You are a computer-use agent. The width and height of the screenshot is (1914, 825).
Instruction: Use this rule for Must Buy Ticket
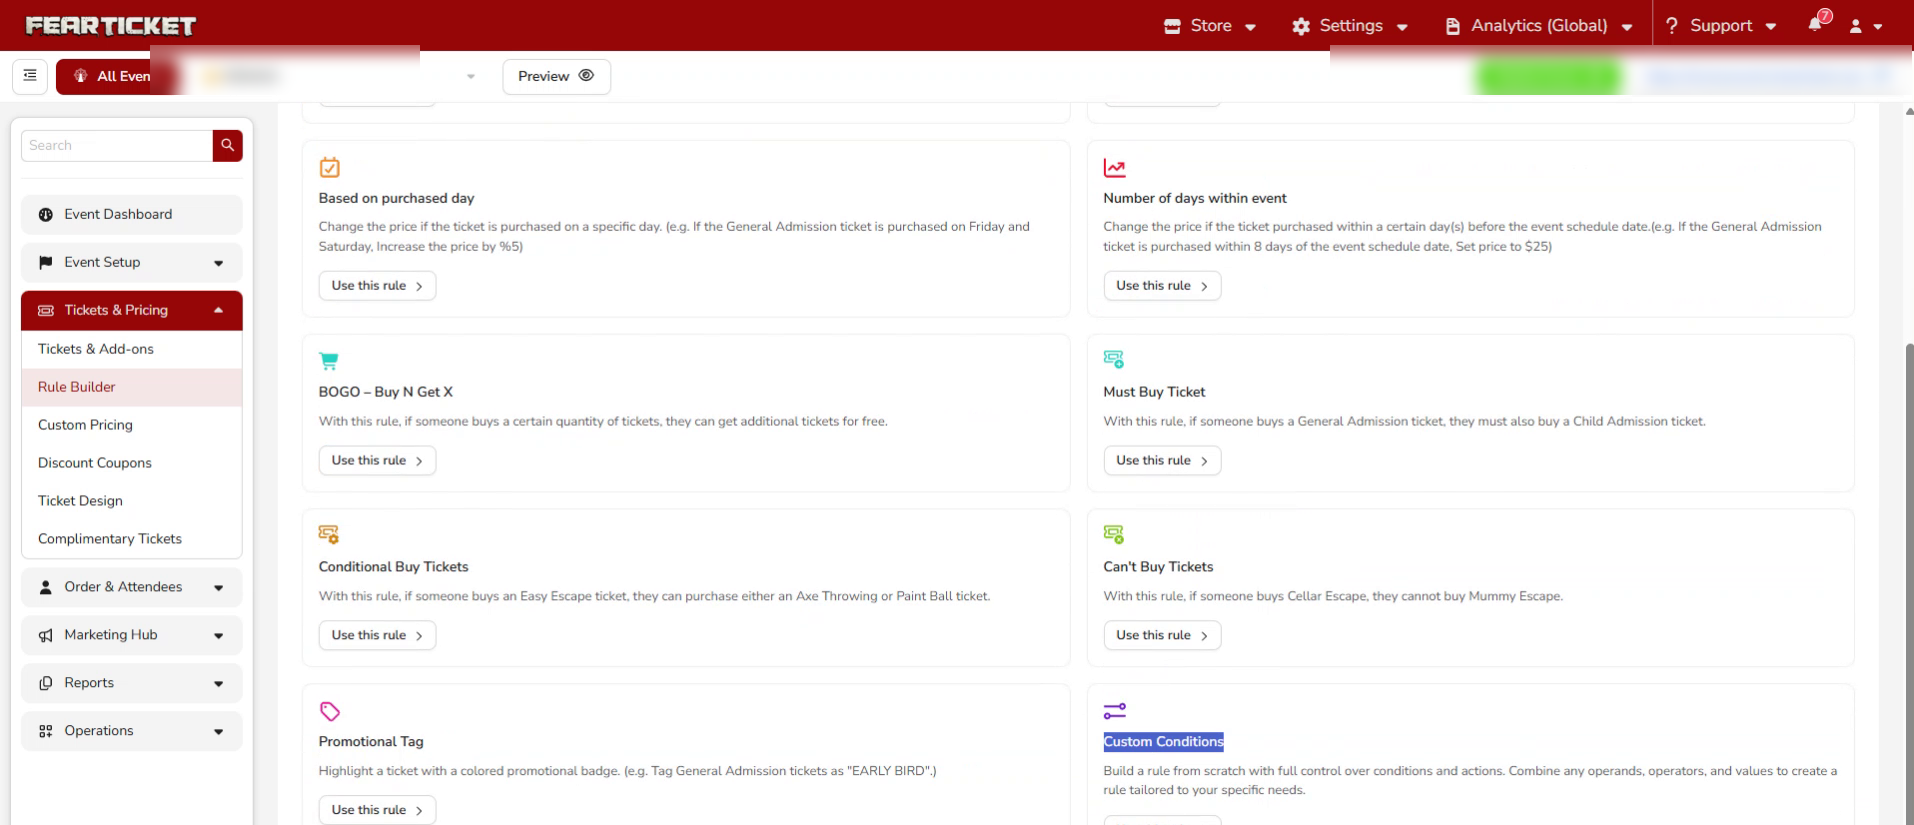coord(1162,460)
